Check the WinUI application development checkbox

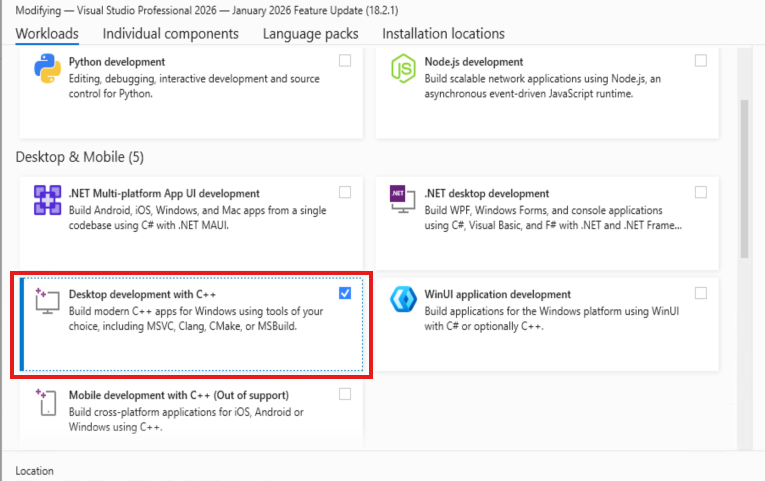pyautogui.click(x=701, y=293)
